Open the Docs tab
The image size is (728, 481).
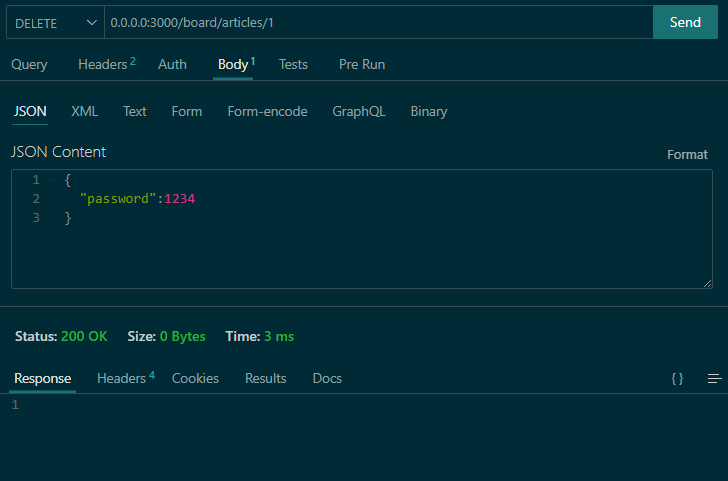click(x=327, y=378)
